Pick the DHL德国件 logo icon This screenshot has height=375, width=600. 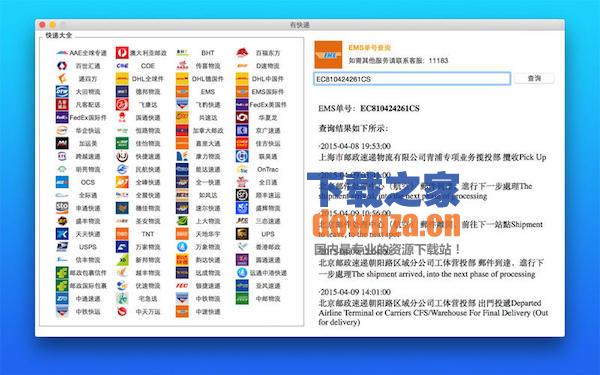182,79
